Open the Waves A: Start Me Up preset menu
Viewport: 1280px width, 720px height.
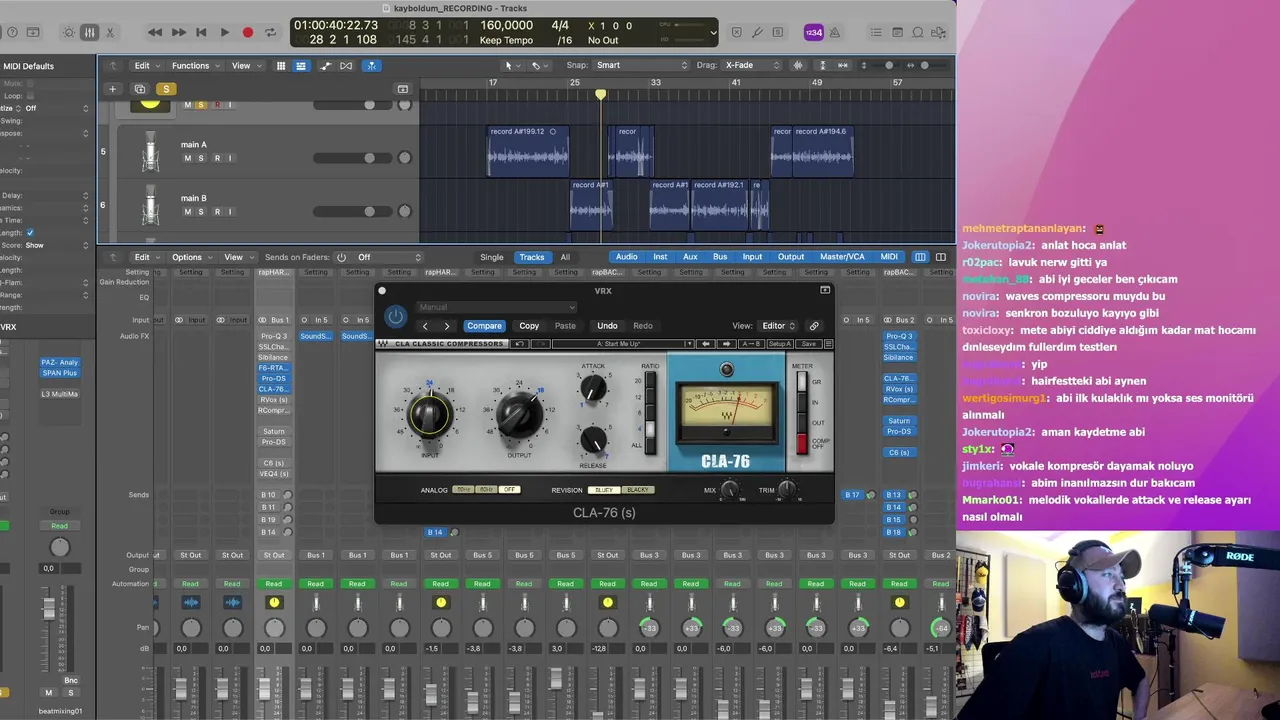click(x=623, y=344)
